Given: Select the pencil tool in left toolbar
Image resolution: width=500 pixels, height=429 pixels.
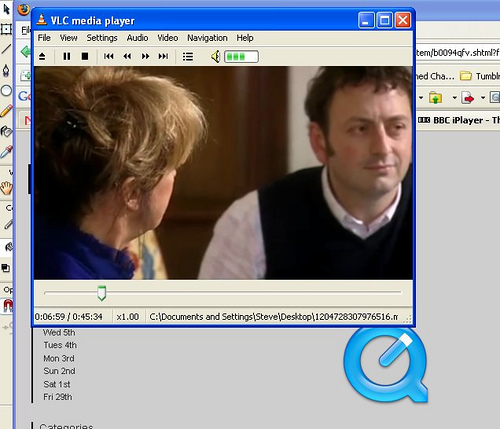Looking at the screenshot, I should click(6, 111).
